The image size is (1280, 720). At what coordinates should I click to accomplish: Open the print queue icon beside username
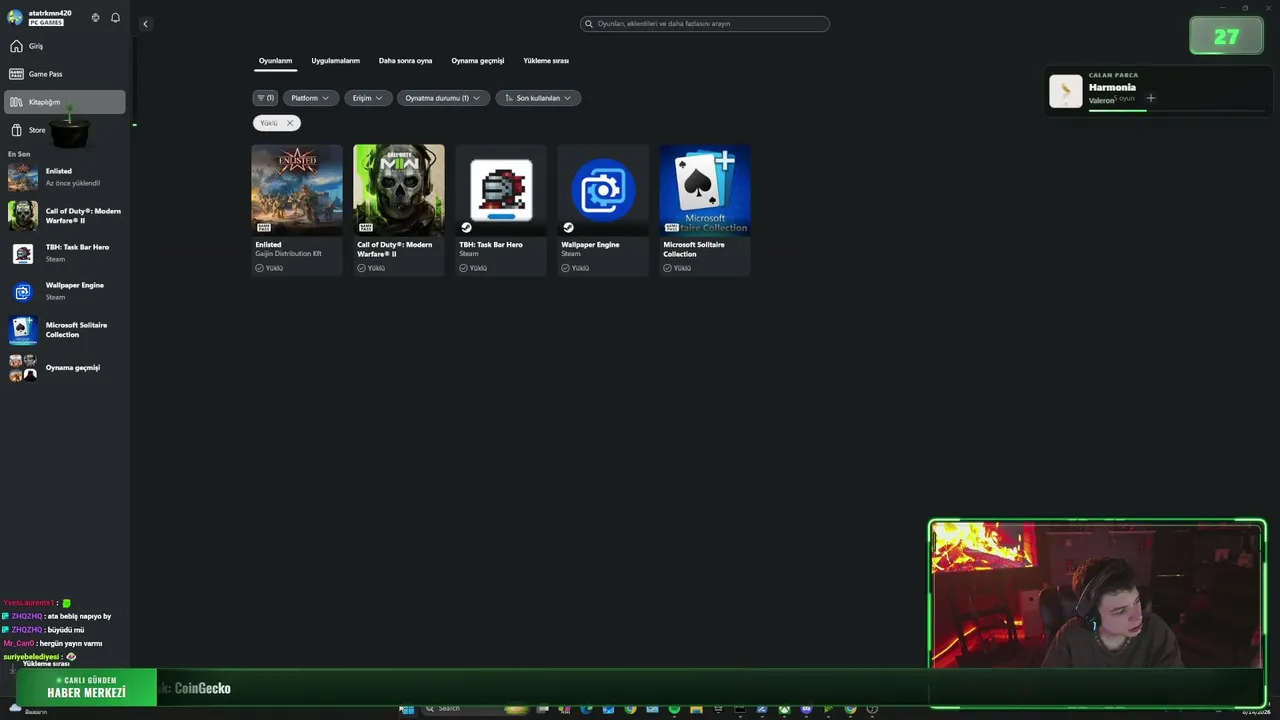[x=95, y=18]
